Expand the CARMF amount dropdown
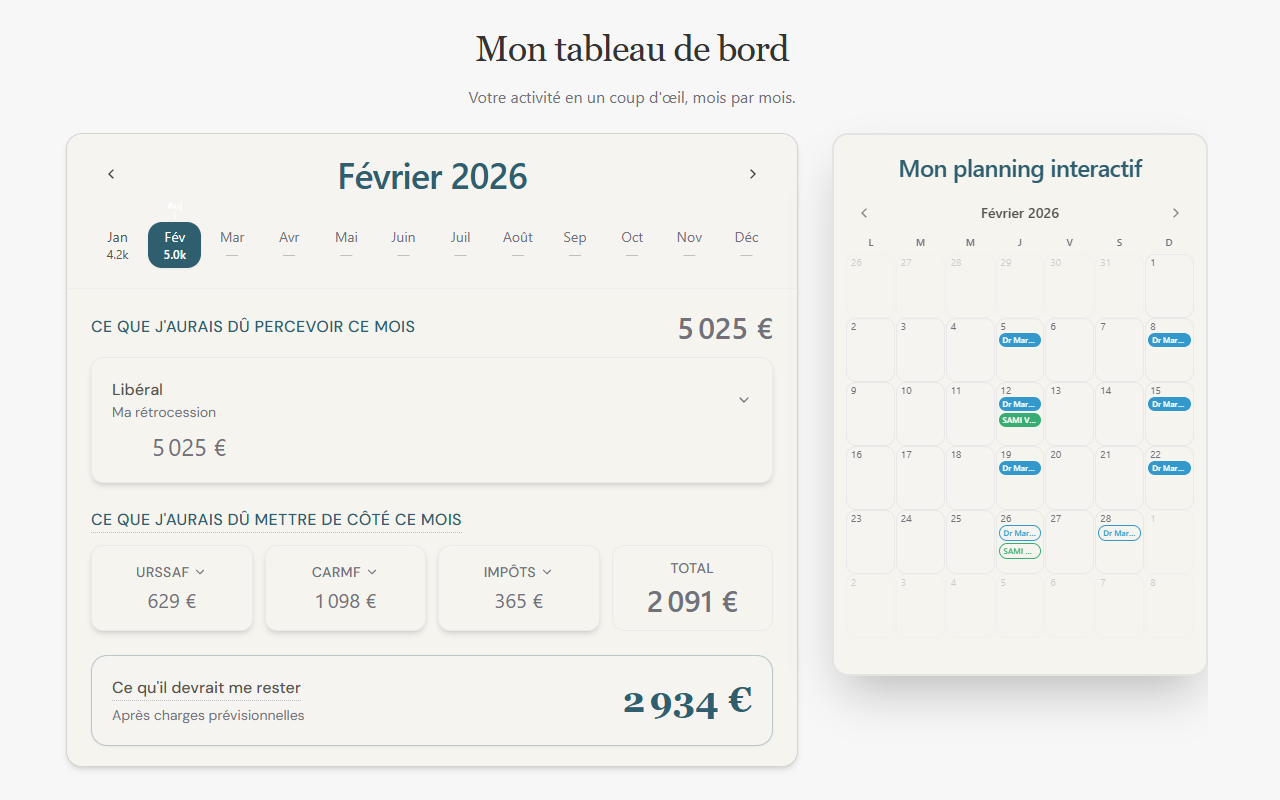 click(x=373, y=572)
